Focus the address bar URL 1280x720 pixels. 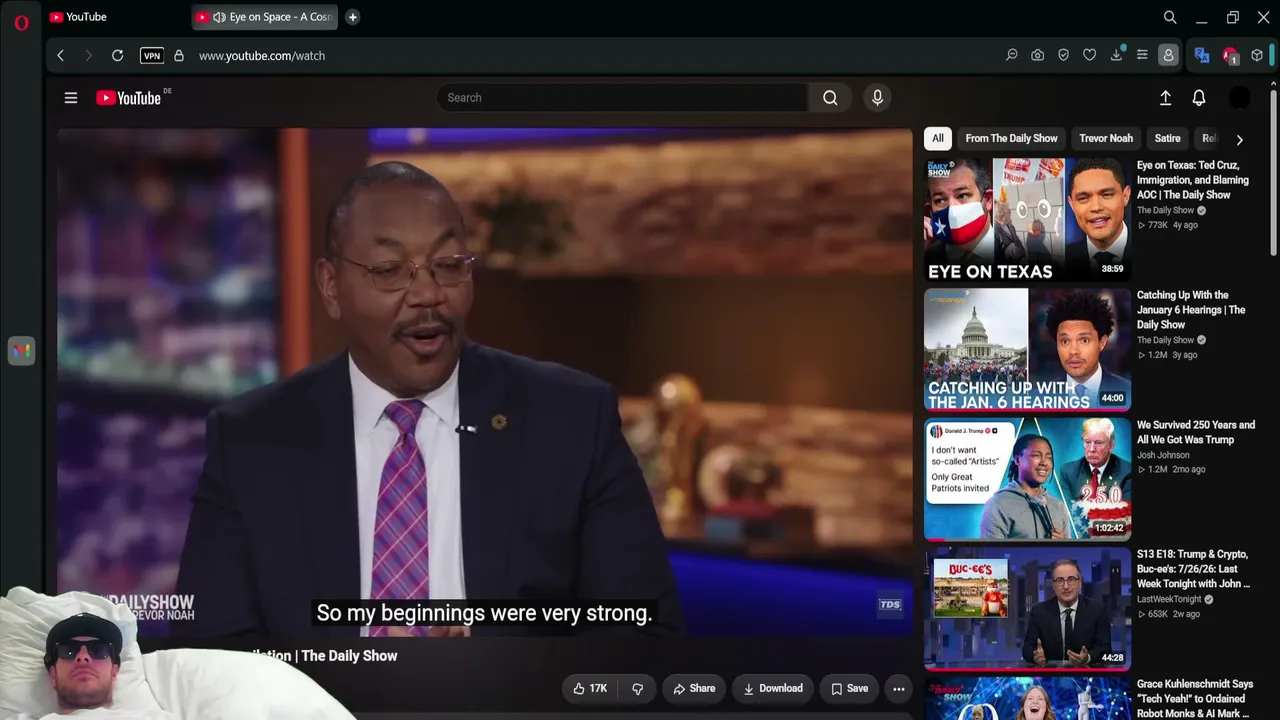click(262, 56)
